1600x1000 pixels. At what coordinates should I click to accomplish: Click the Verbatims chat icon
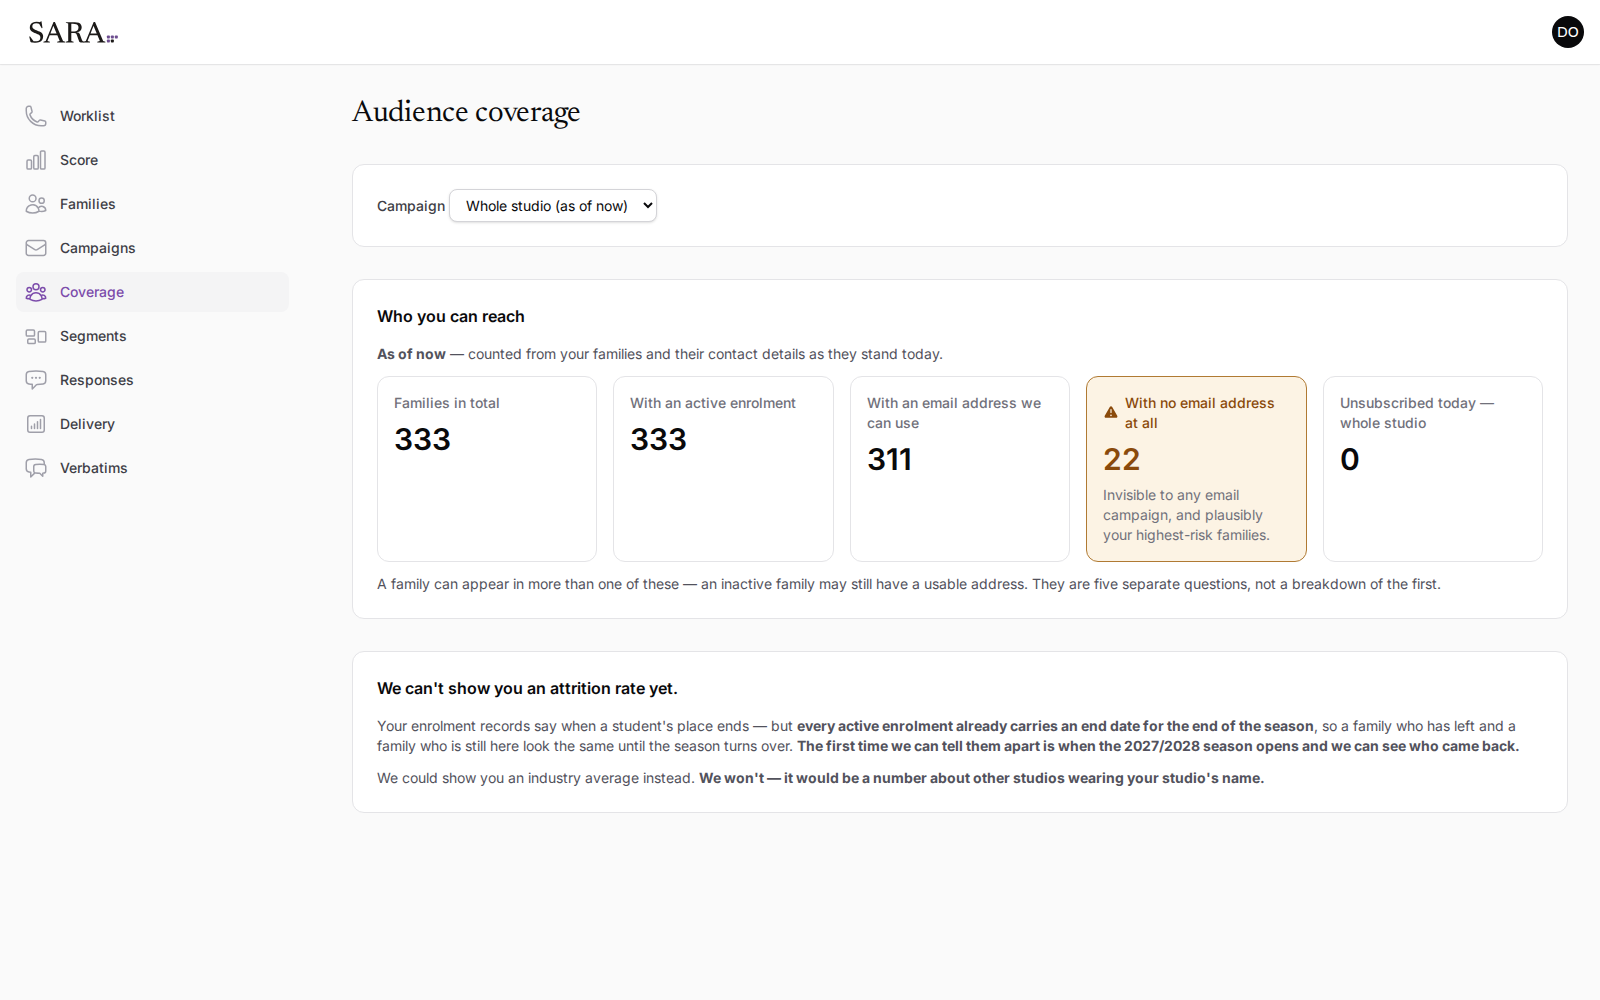36,468
